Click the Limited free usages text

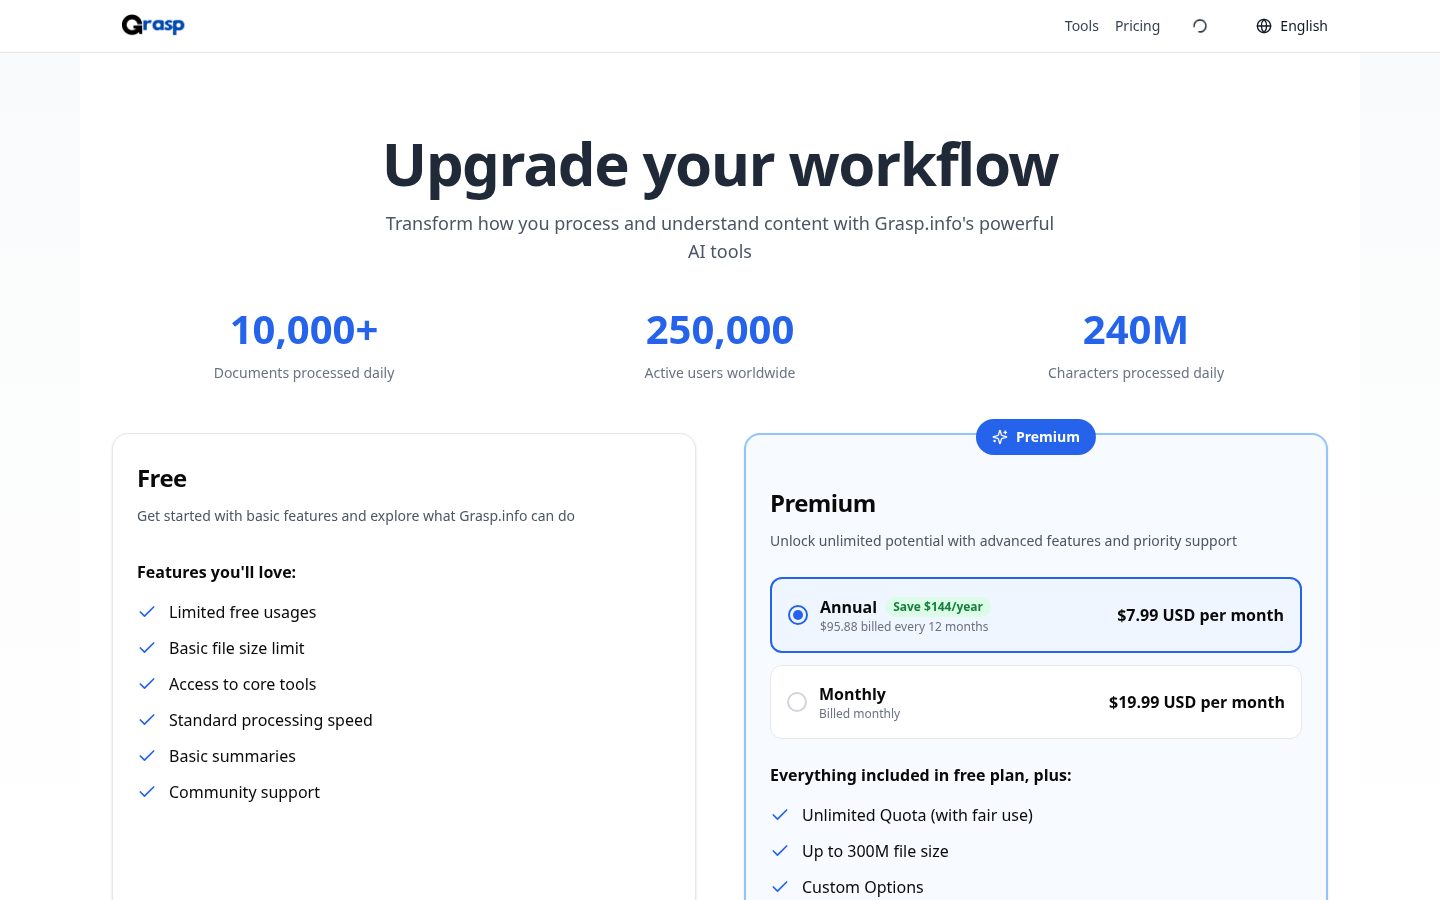(x=242, y=612)
